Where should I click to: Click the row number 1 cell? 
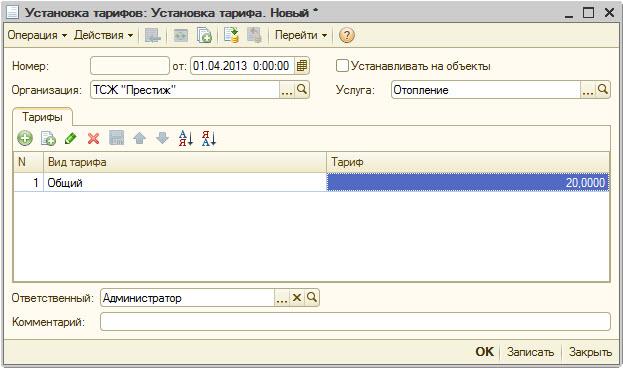coord(28,183)
